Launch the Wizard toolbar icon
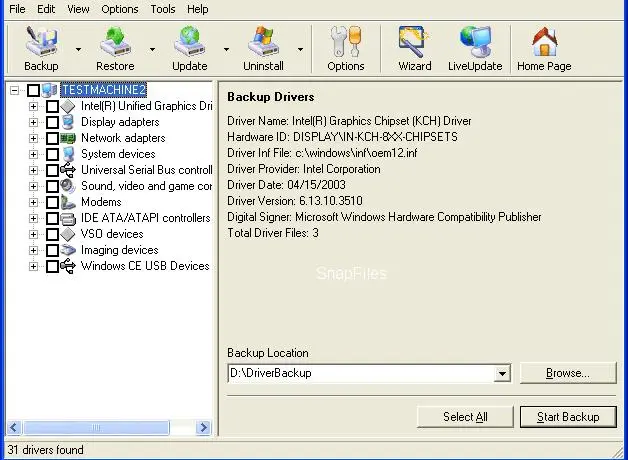Screen dimensions: 628x460 pos(415,41)
